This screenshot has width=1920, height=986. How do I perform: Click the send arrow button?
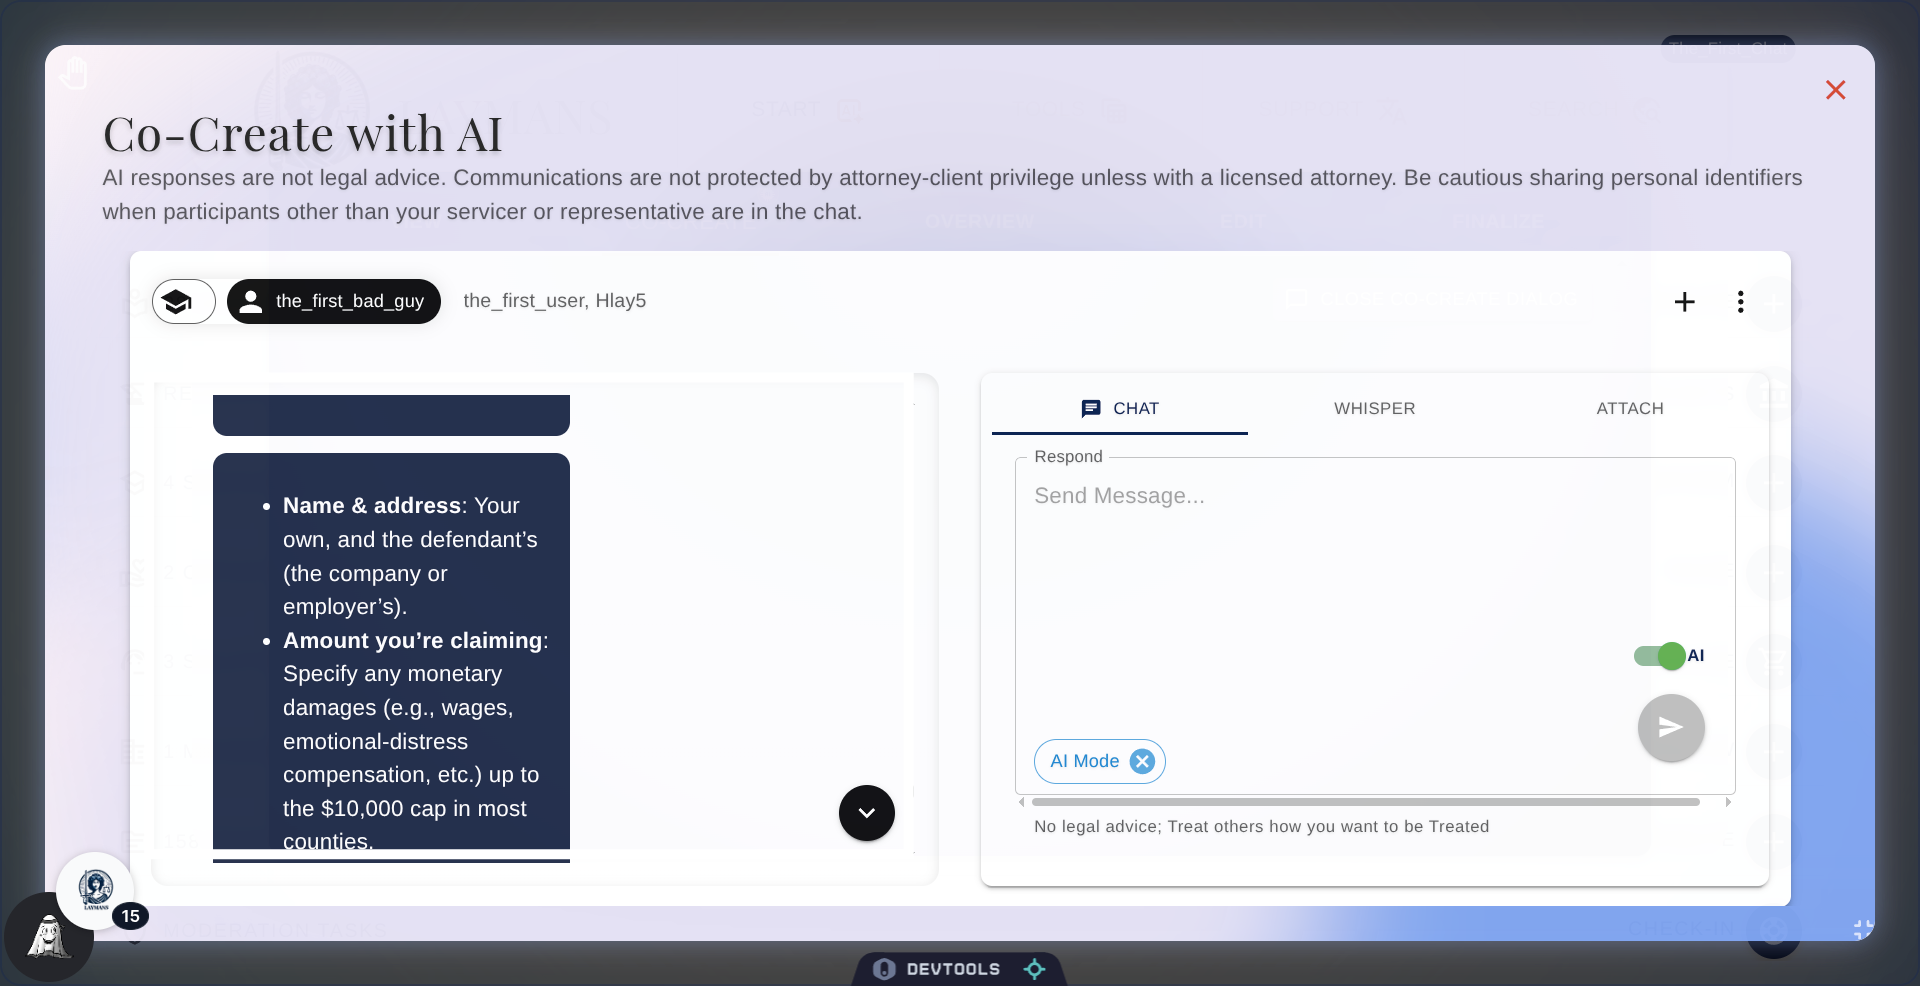(1670, 728)
